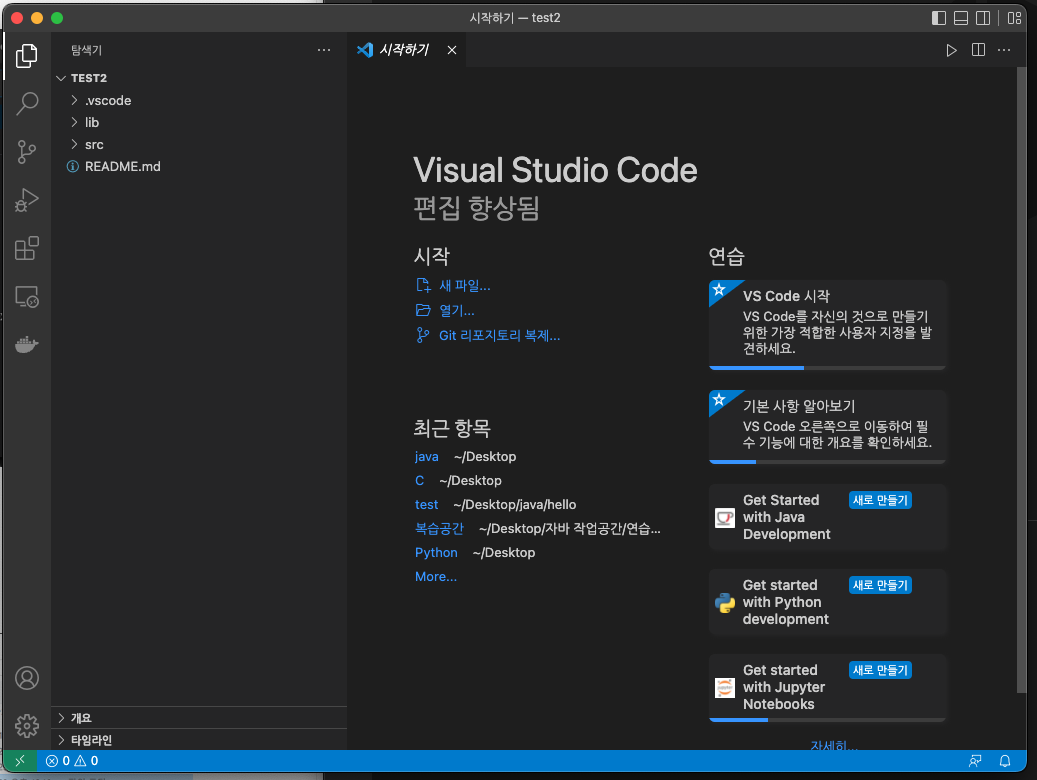
Task: Open notifications bell in status bar
Action: coord(1005,761)
